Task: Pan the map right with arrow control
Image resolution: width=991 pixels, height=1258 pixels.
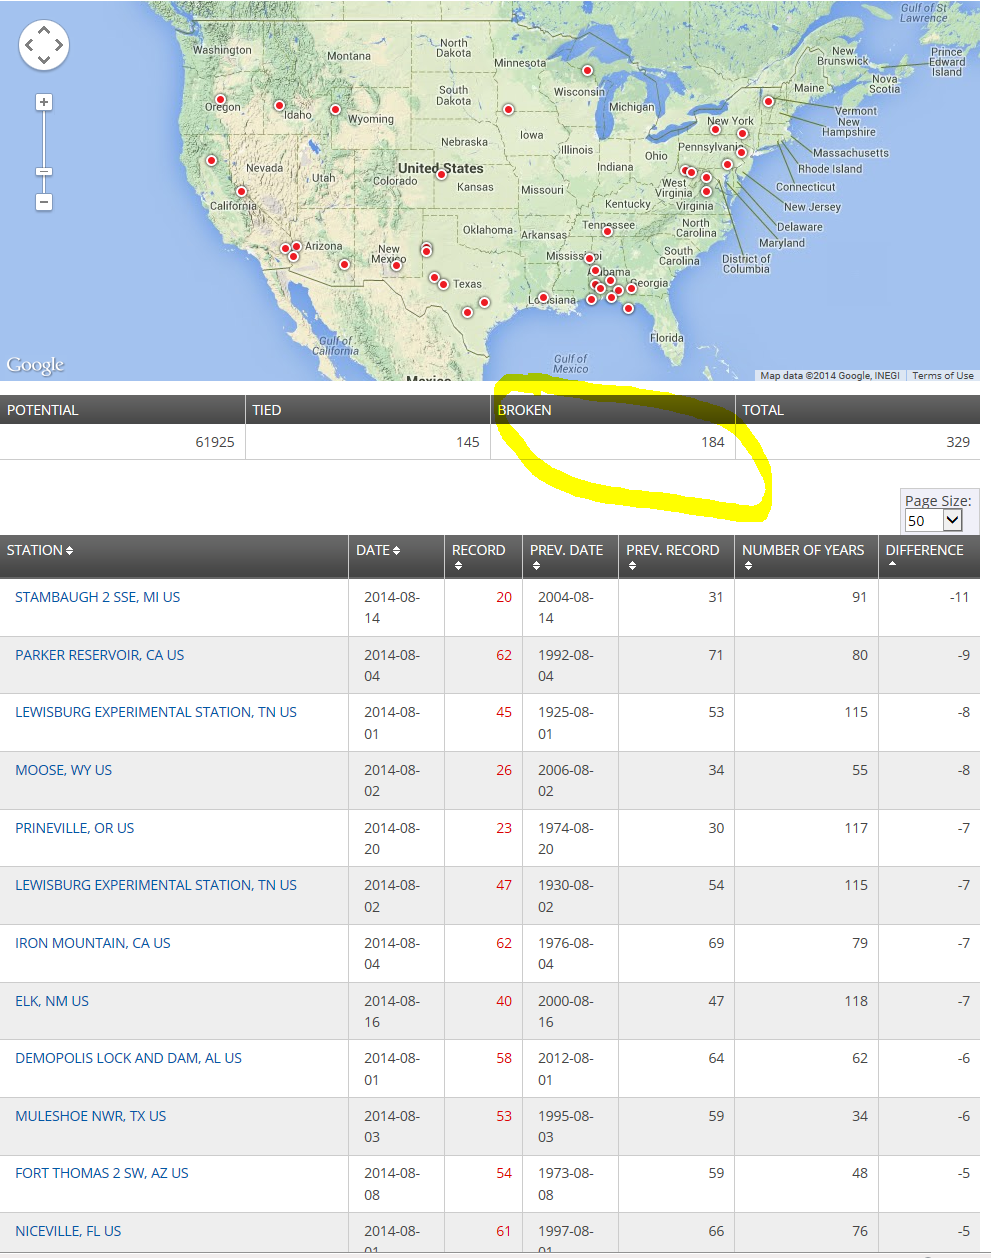Action: [x=59, y=45]
